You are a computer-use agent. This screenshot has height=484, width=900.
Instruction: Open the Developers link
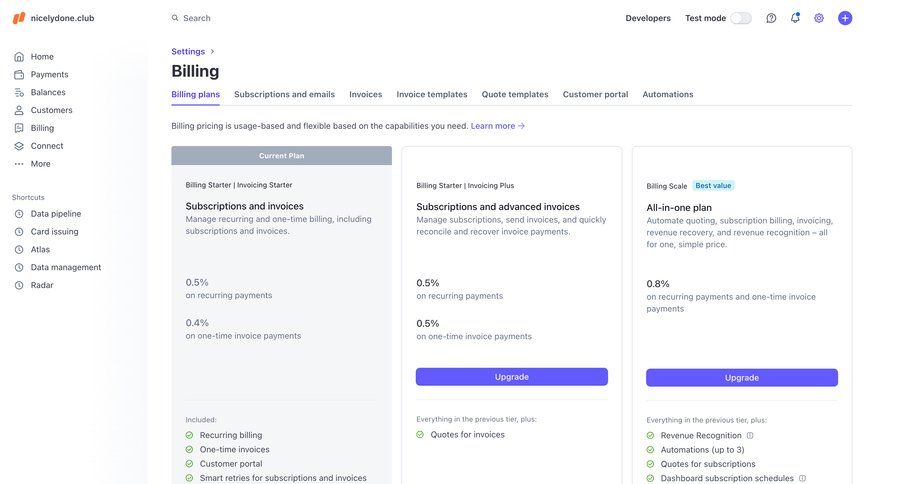pos(648,18)
